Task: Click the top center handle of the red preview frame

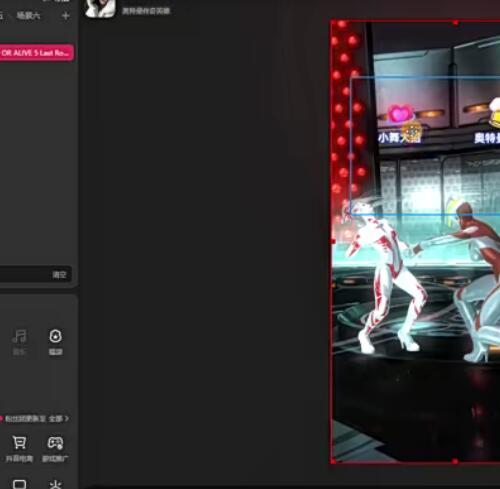Action: [x=456, y=23]
